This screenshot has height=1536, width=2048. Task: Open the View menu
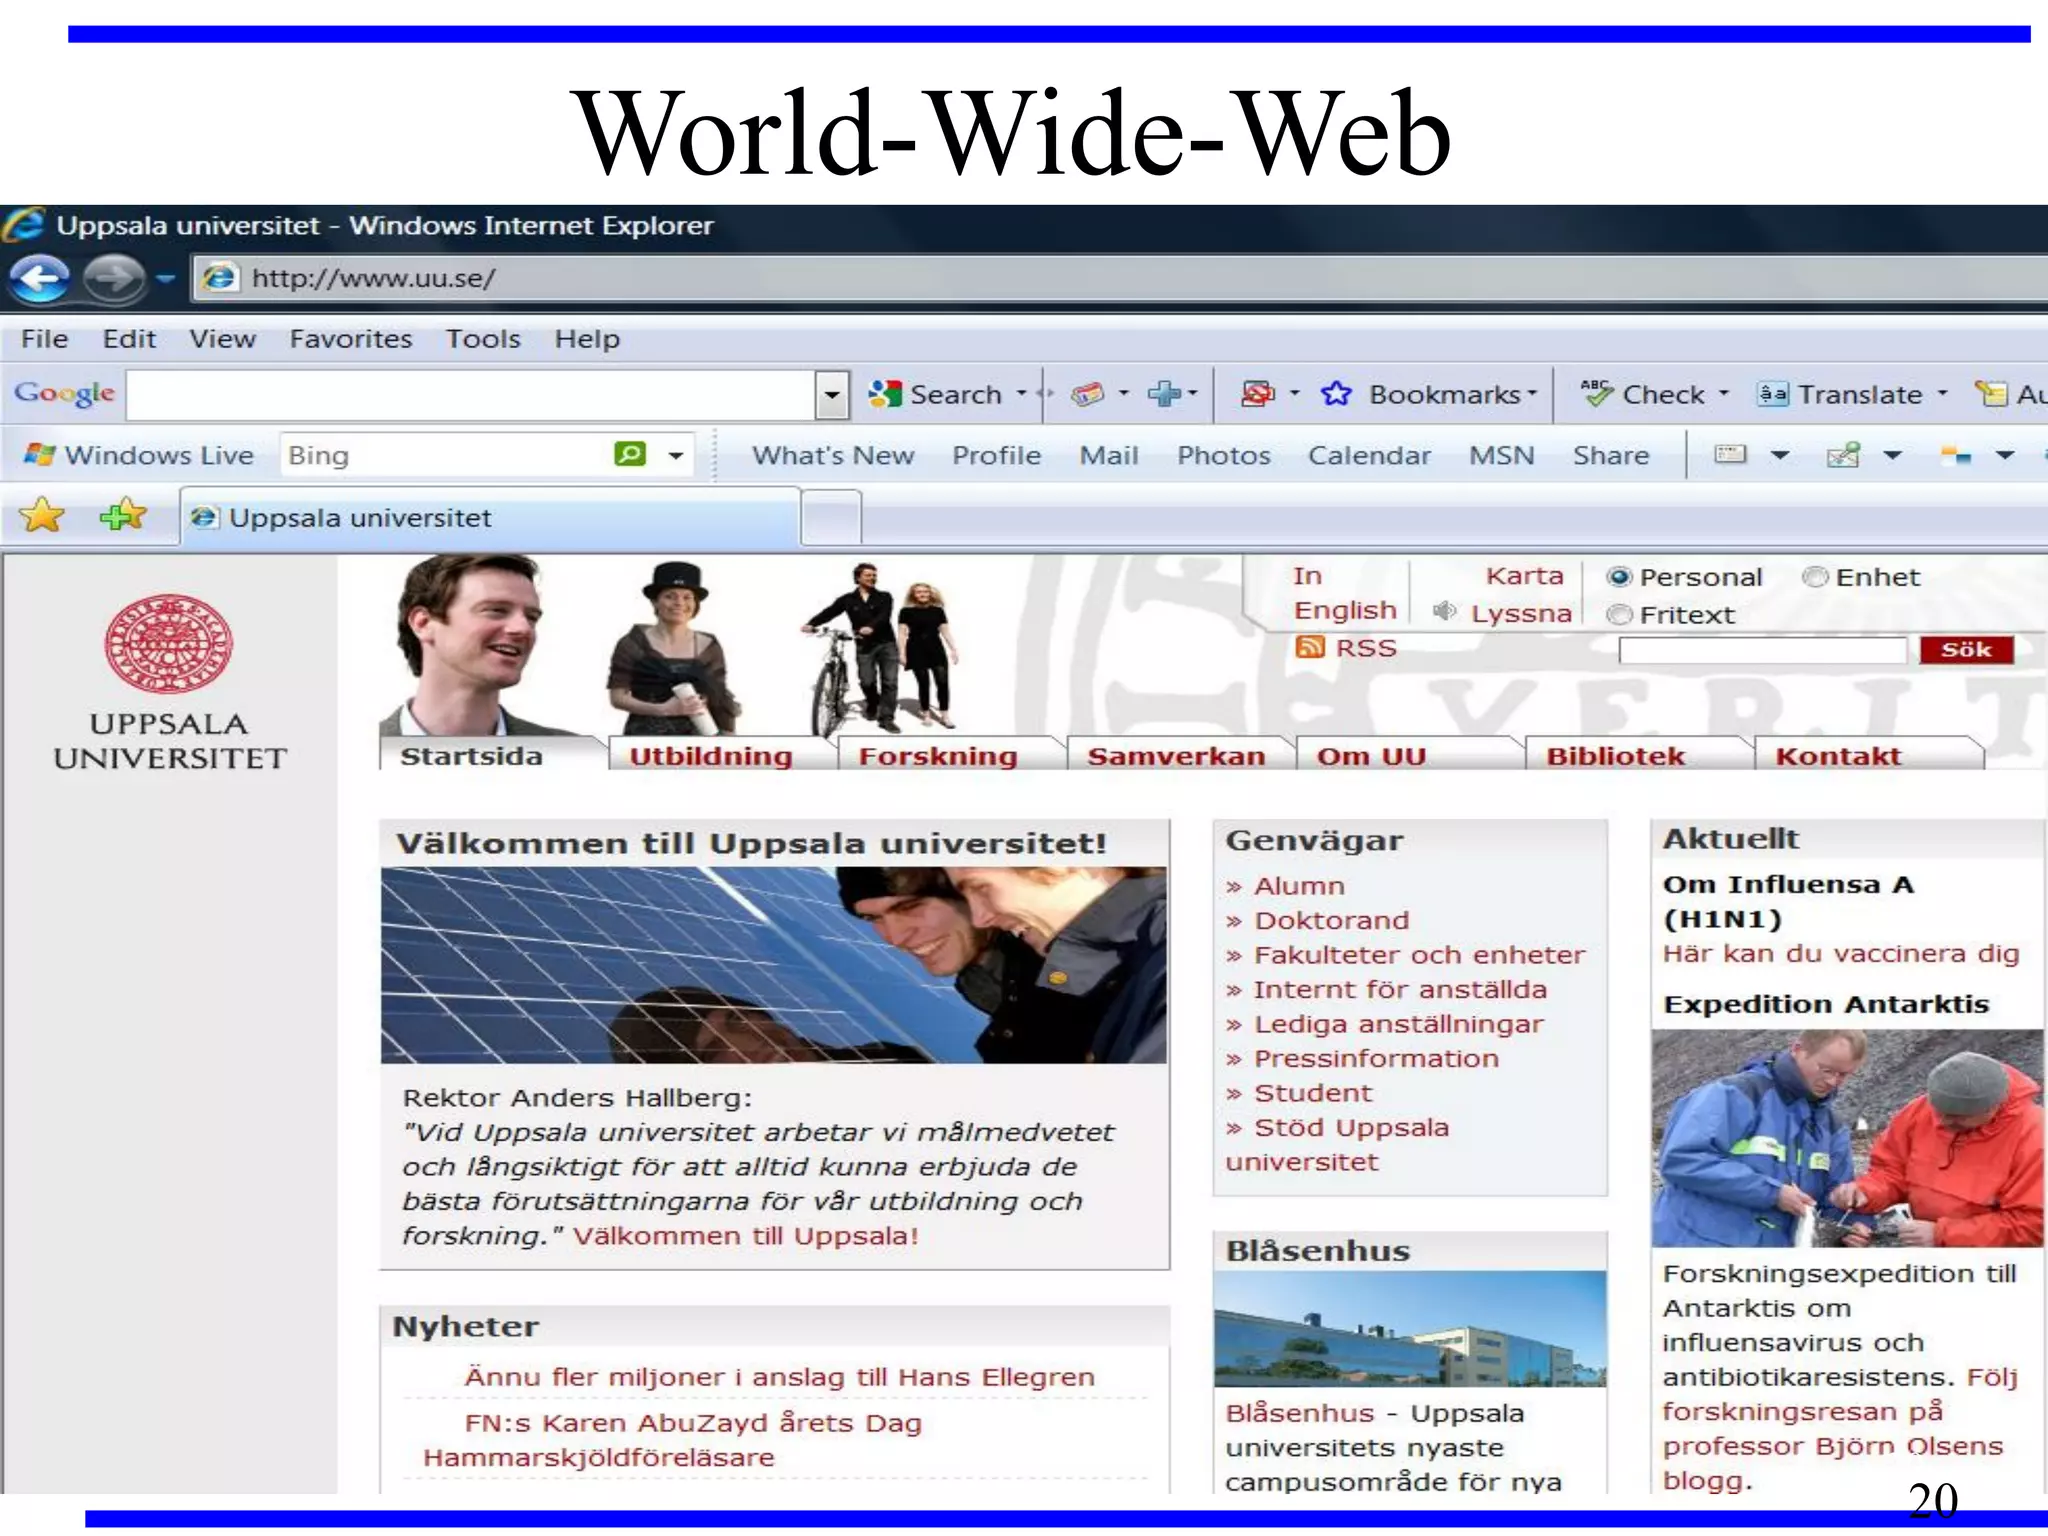click(x=222, y=339)
